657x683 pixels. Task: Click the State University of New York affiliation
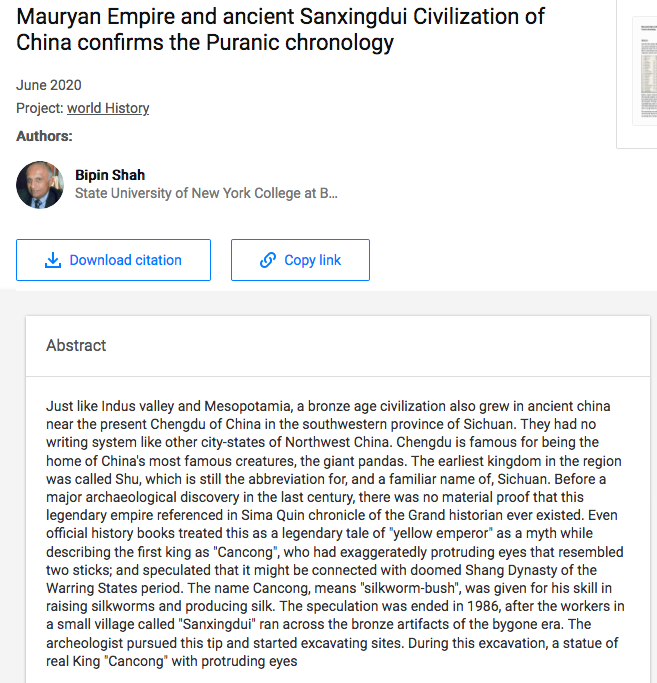[206, 193]
